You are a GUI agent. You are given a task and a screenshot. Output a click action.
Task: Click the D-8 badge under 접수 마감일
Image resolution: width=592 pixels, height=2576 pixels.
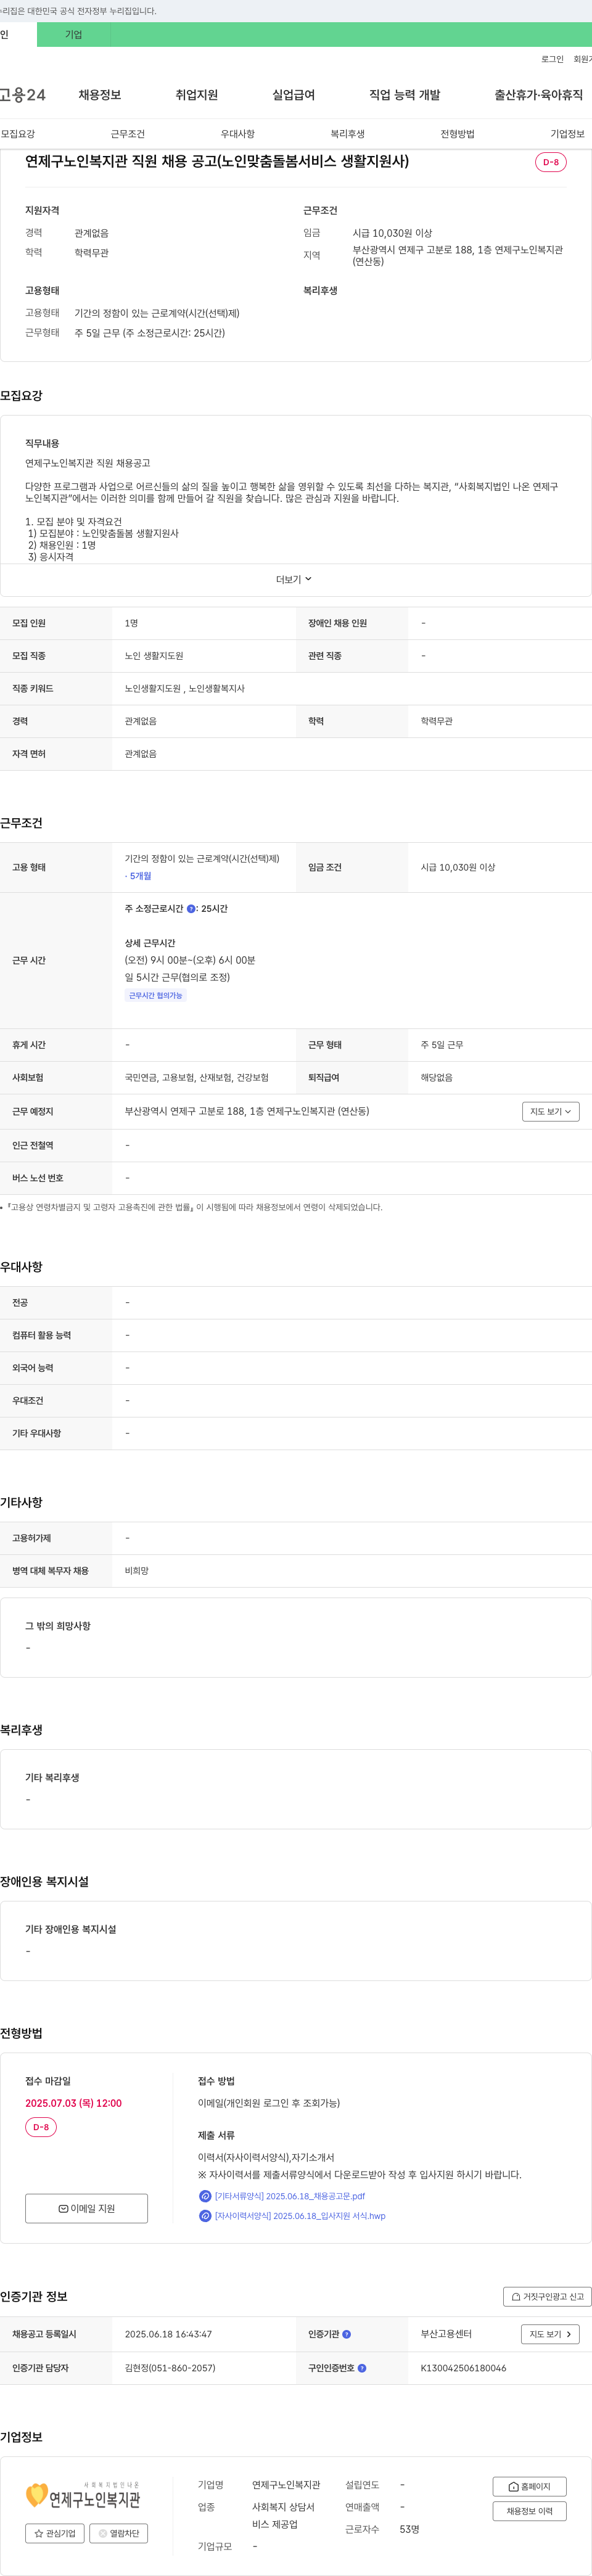[41, 2127]
